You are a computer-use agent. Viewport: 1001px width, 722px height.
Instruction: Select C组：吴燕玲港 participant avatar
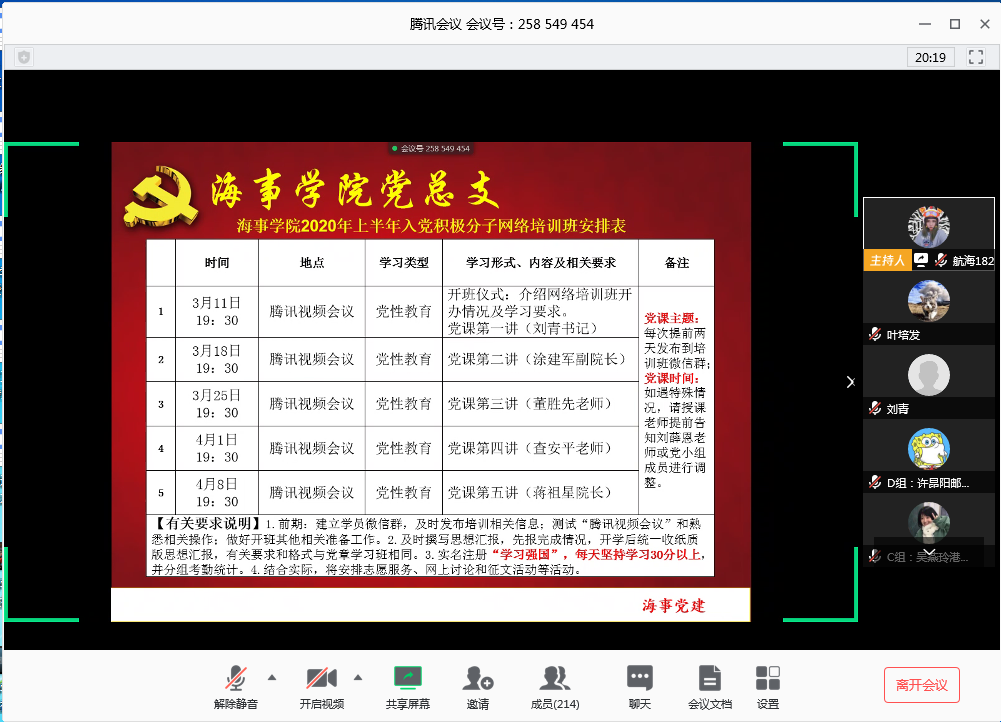coord(929,523)
